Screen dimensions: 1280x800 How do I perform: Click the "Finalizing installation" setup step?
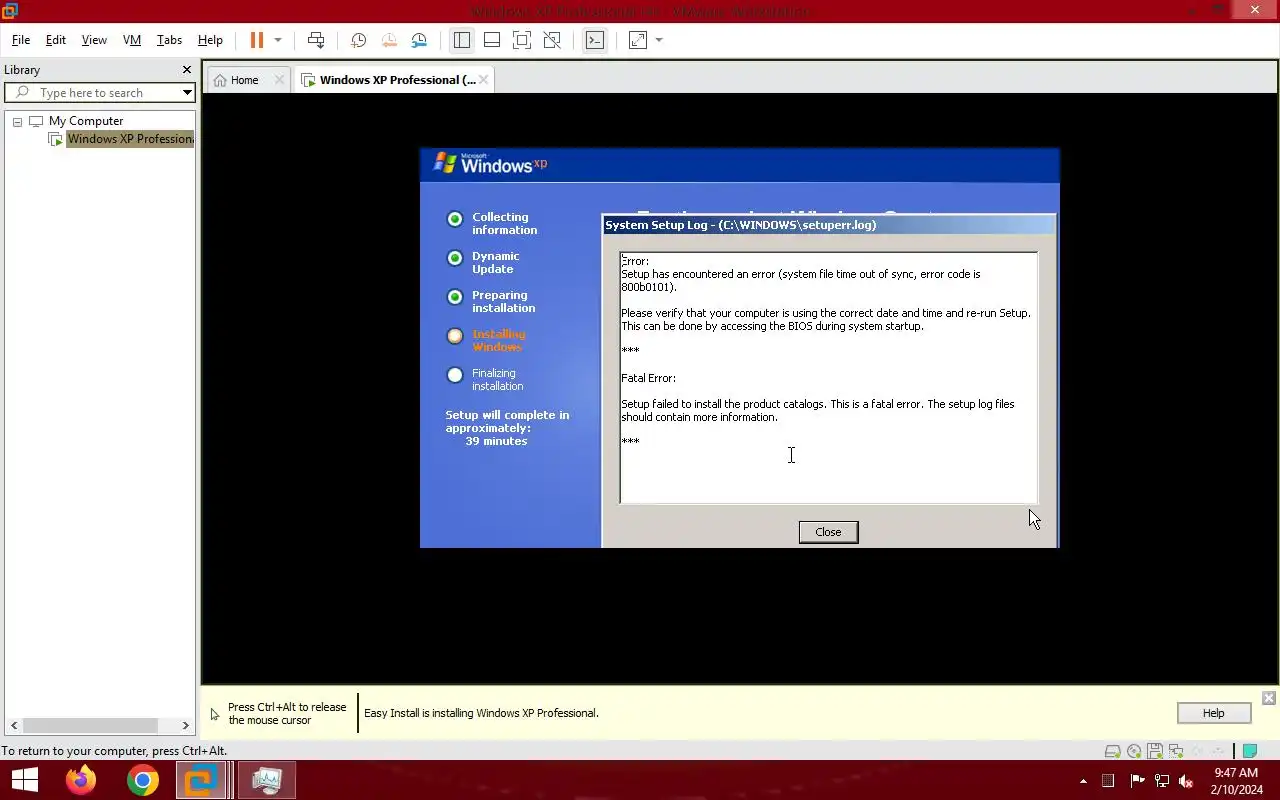[498, 379]
